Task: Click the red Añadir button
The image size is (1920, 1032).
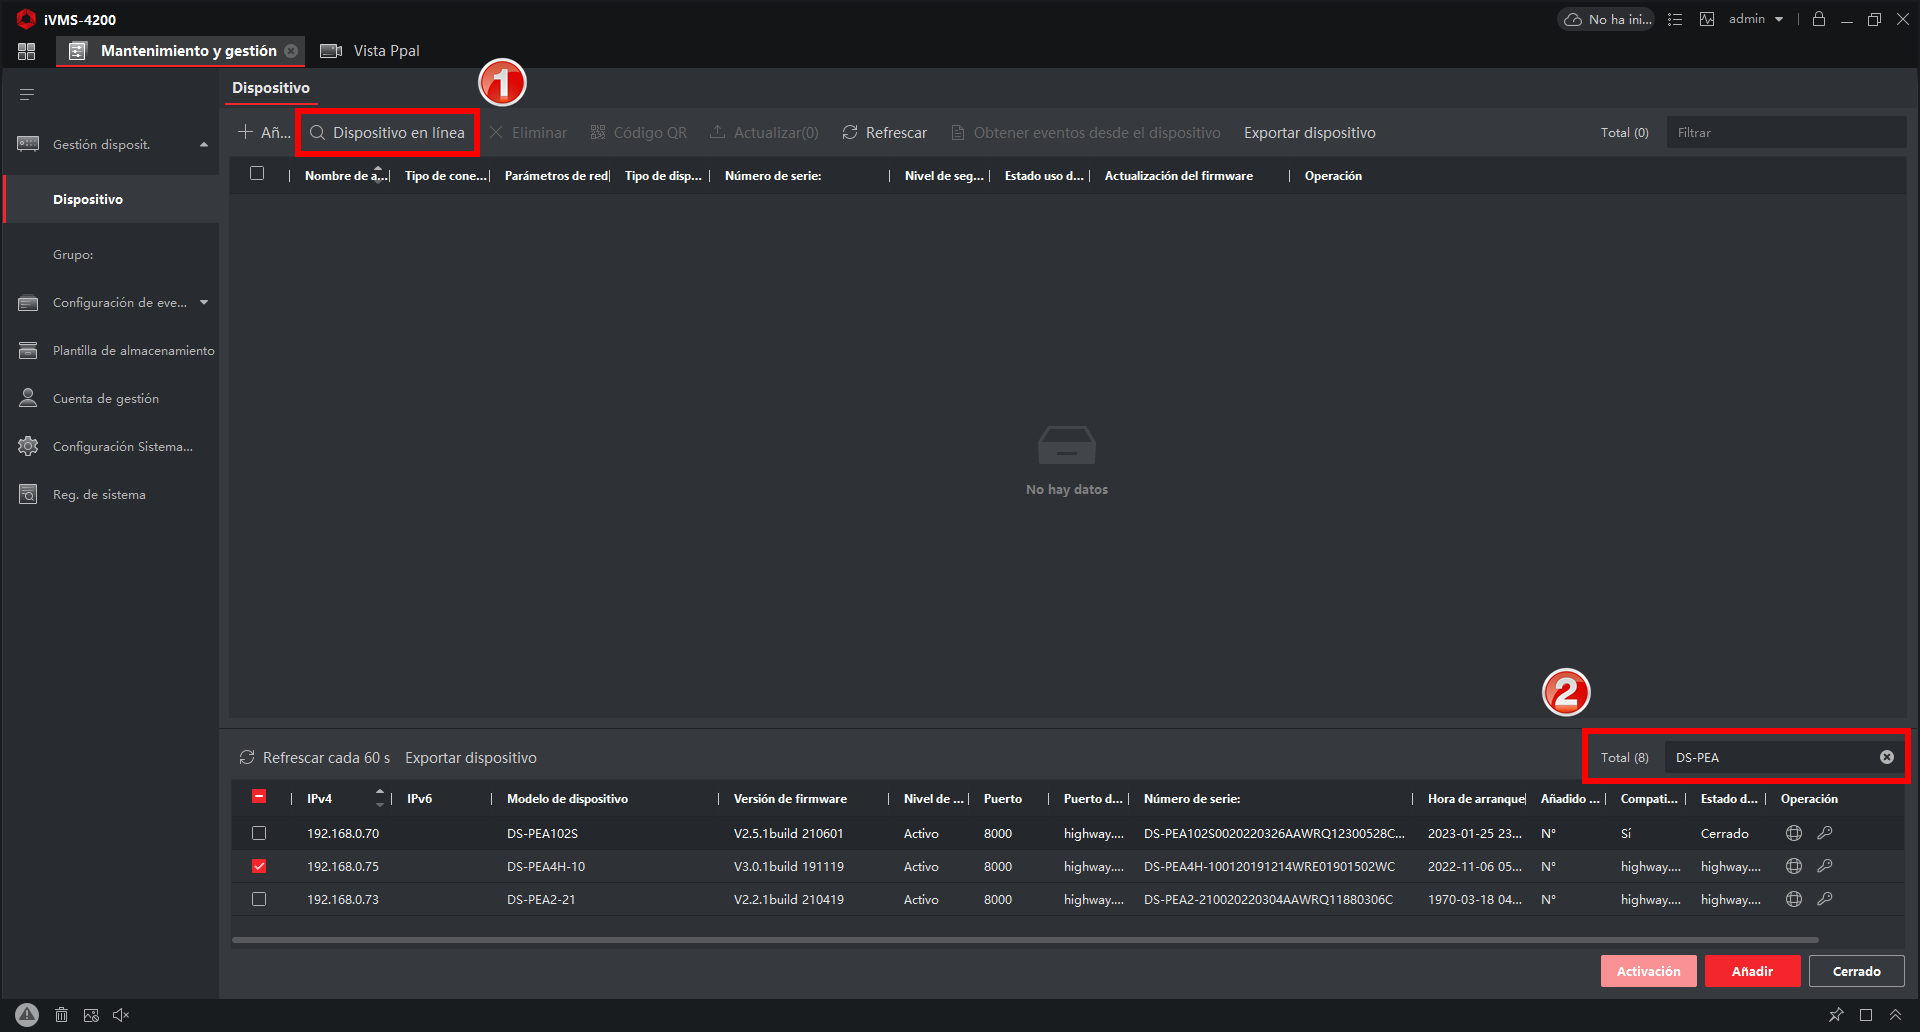Action: (1752, 971)
